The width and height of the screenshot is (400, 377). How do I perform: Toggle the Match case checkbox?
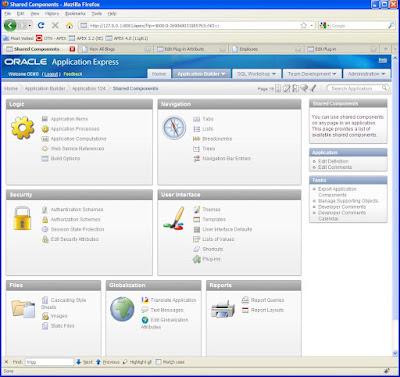coord(158,362)
